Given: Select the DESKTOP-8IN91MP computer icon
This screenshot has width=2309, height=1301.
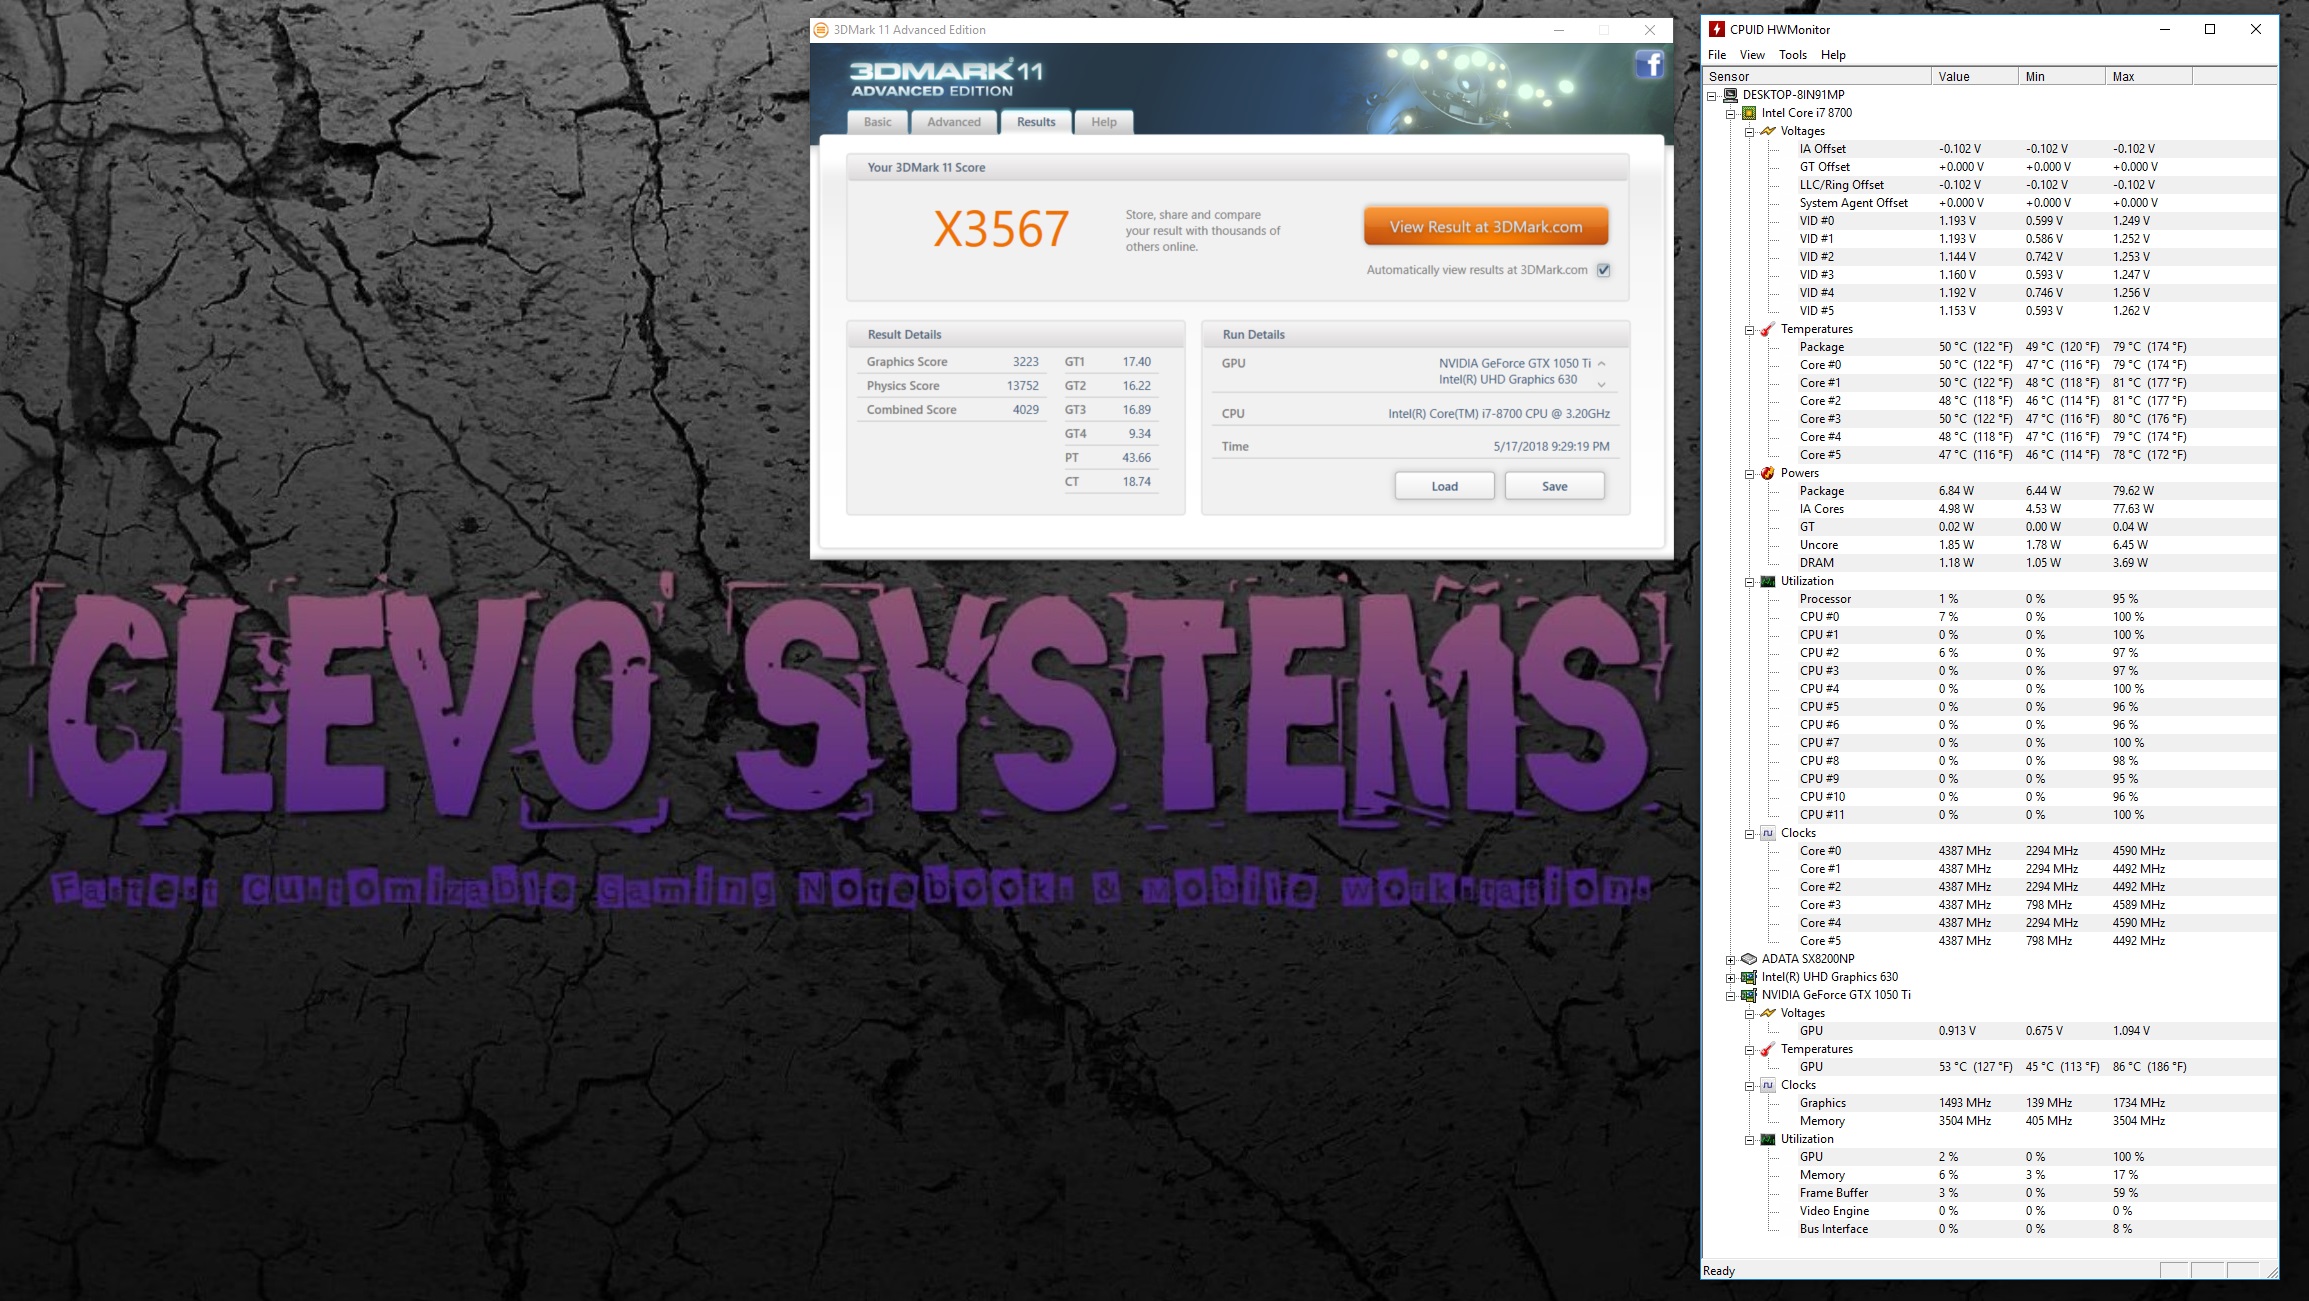Looking at the screenshot, I should (1730, 95).
